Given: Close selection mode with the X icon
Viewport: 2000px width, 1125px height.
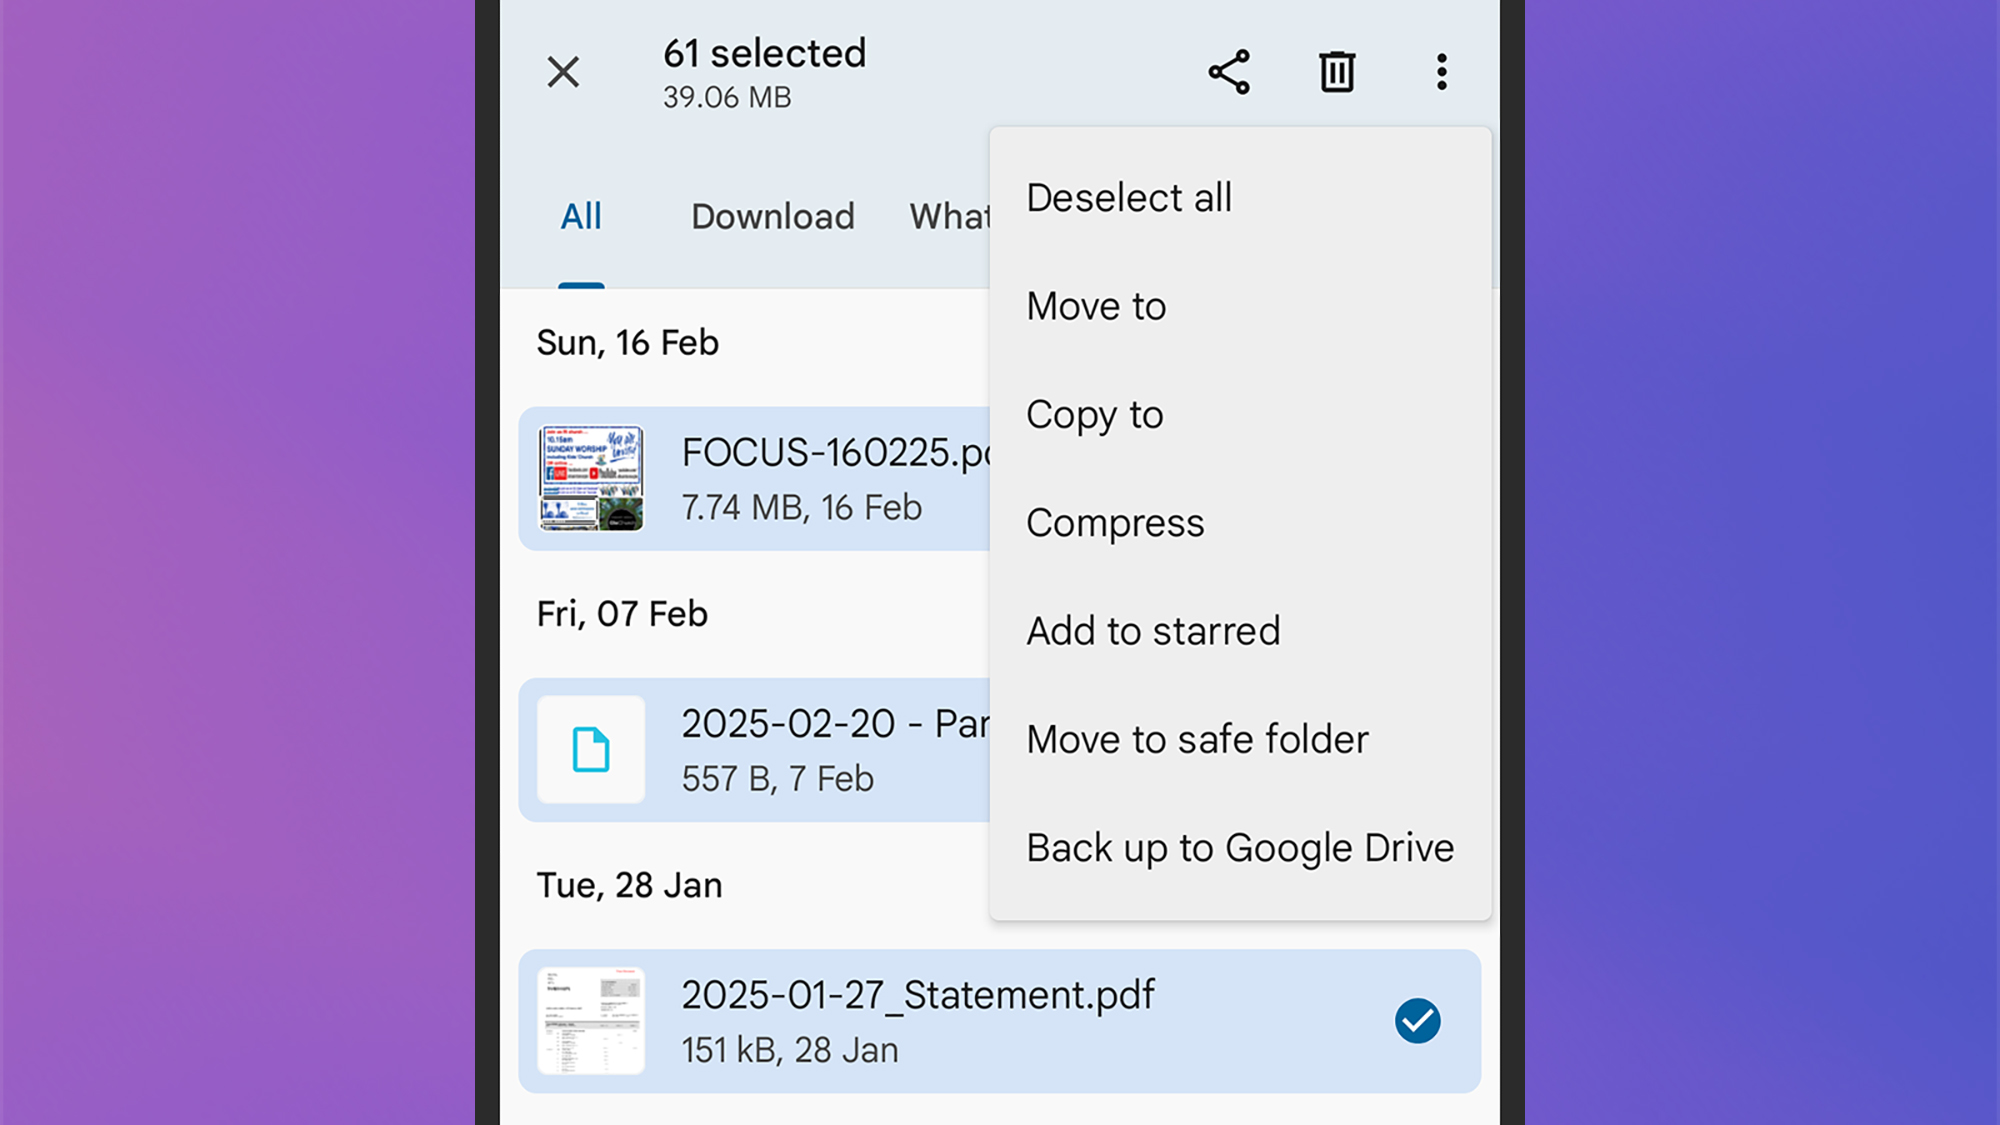Looking at the screenshot, I should pyautogui.click(x=563, y=72).
